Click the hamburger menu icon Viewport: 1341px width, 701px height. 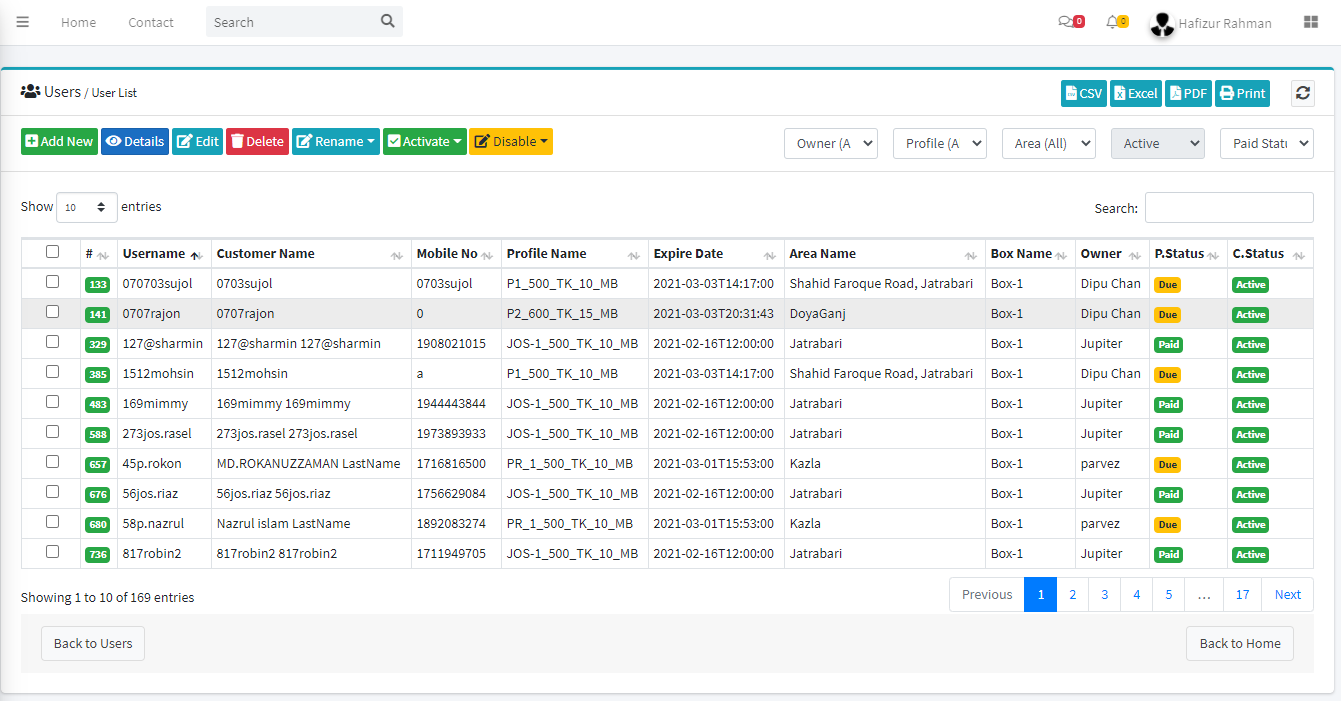22,22
